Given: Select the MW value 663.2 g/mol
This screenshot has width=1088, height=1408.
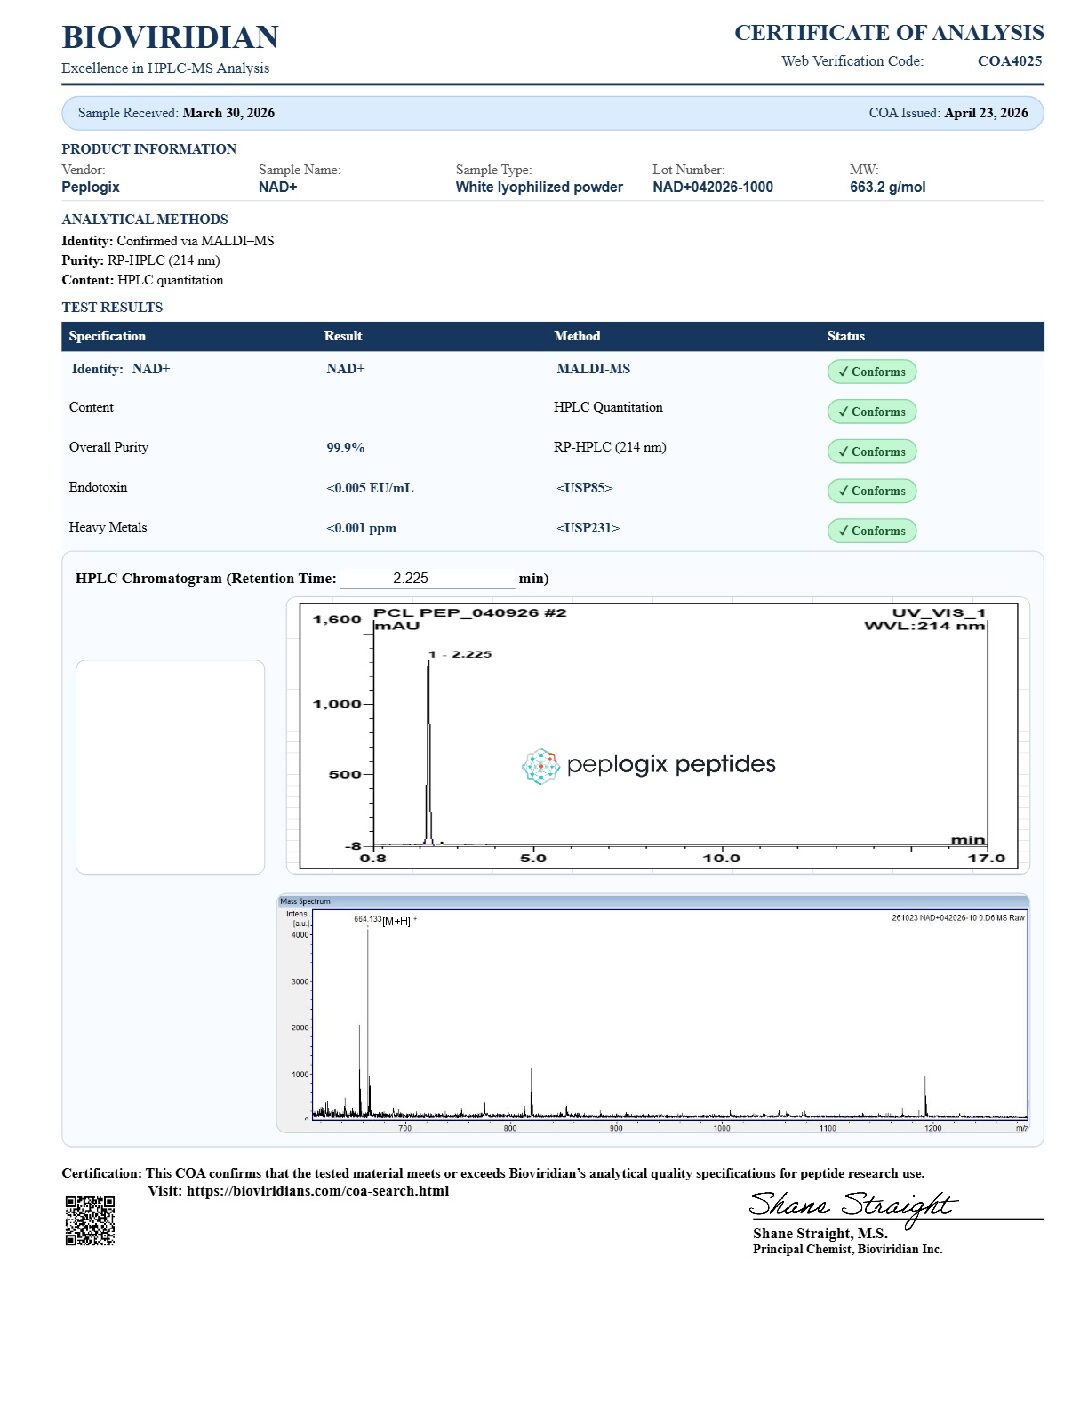Looking at the screenshot, I should (x=888, y=187).
